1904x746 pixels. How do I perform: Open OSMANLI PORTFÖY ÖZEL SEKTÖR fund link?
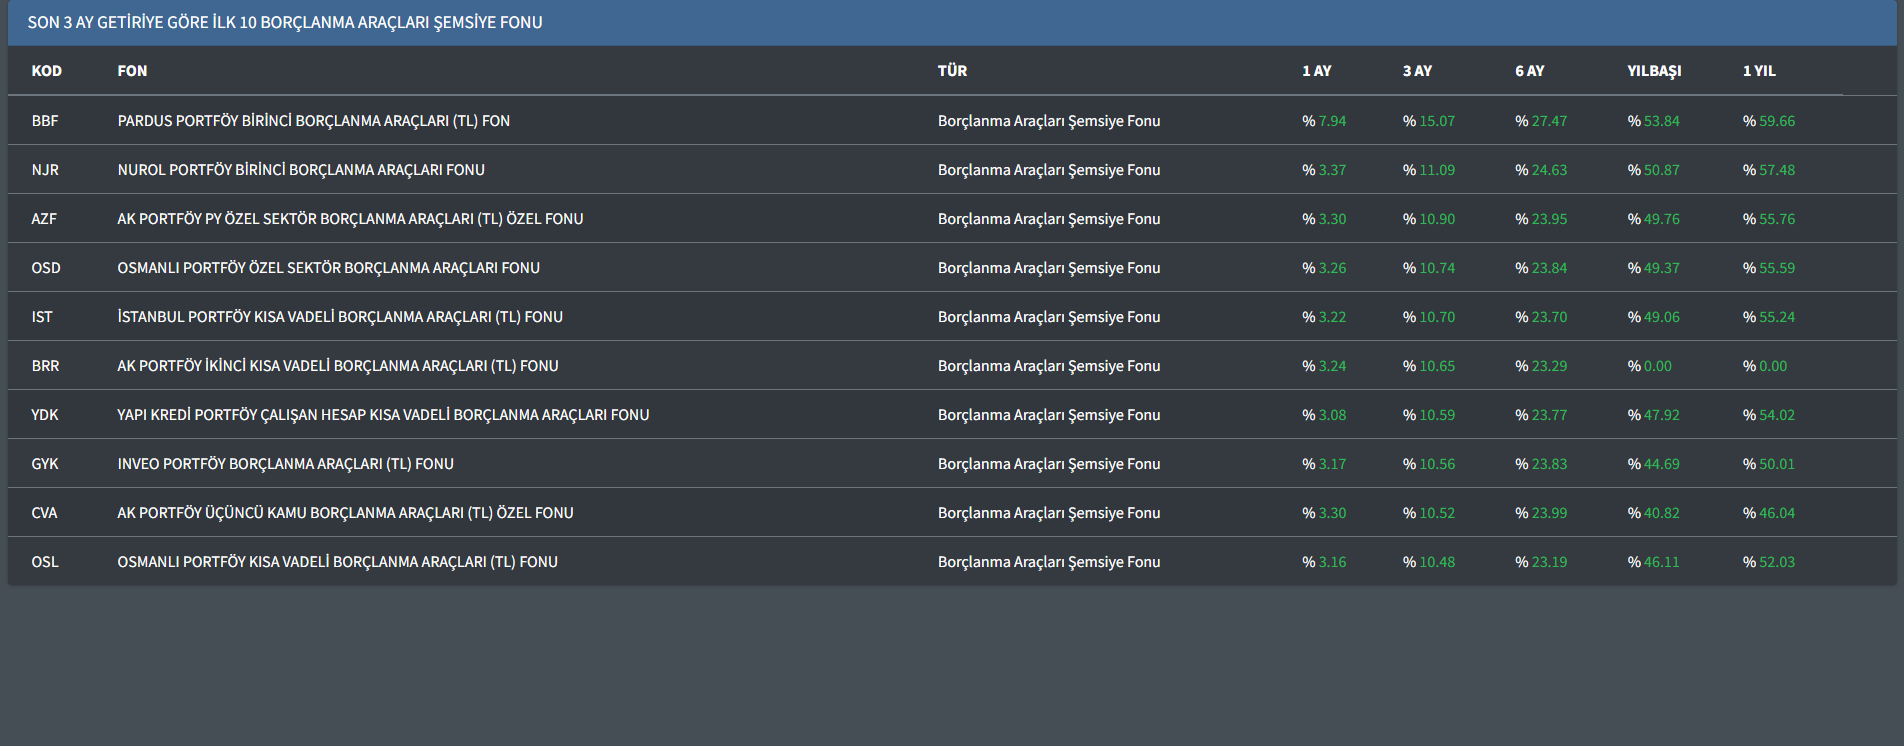(328, 268)
